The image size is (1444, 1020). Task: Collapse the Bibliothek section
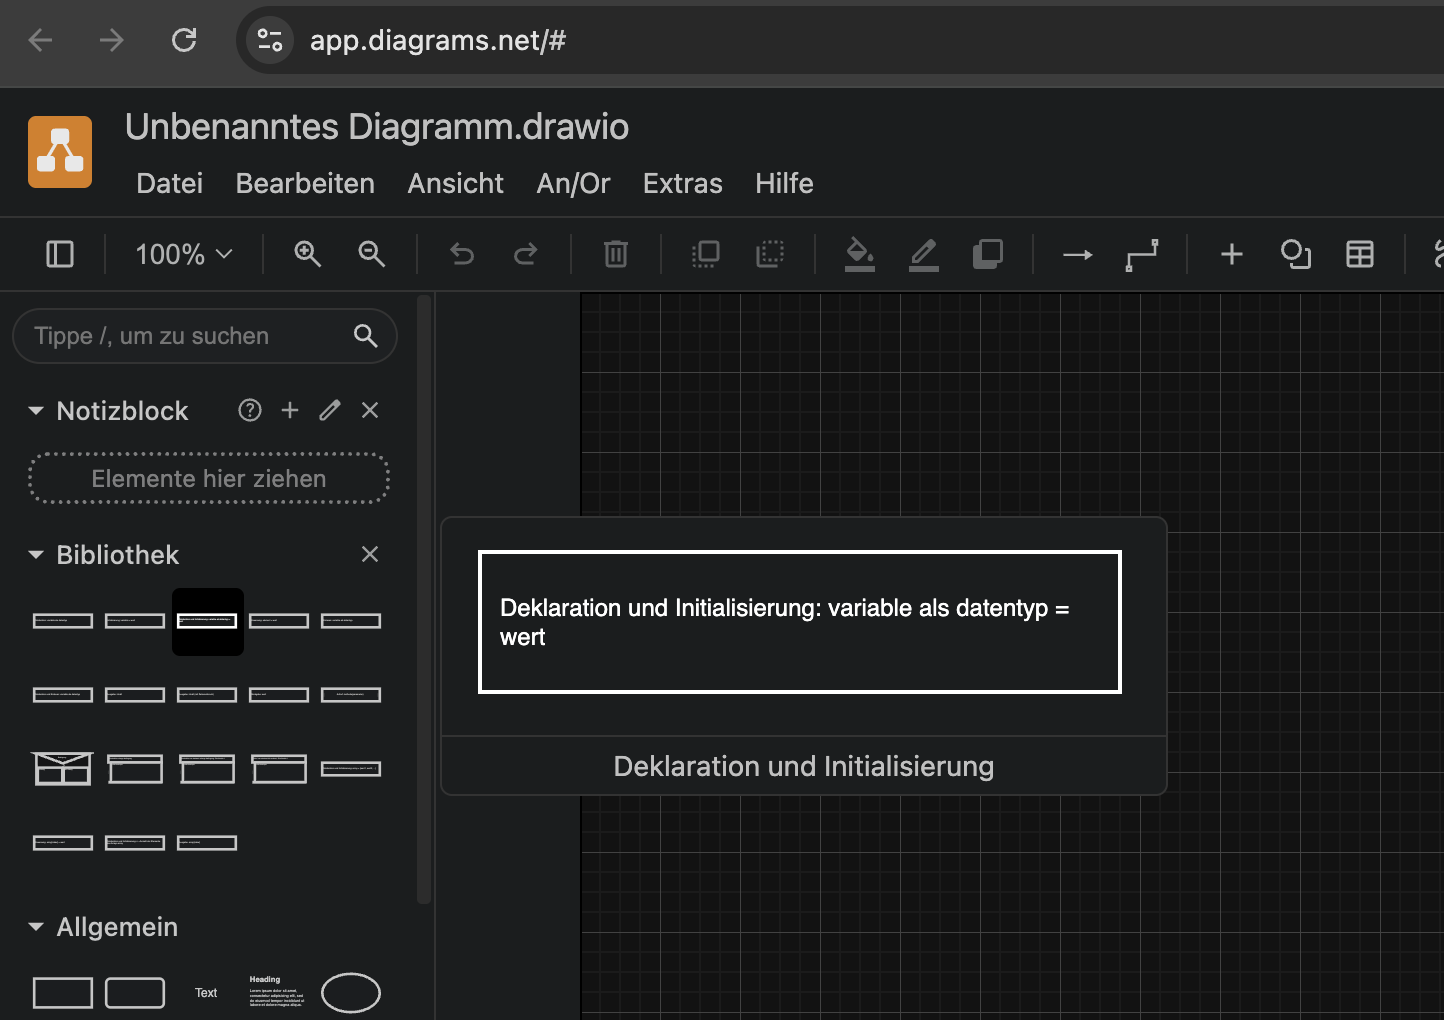click(x=36, y=555)
